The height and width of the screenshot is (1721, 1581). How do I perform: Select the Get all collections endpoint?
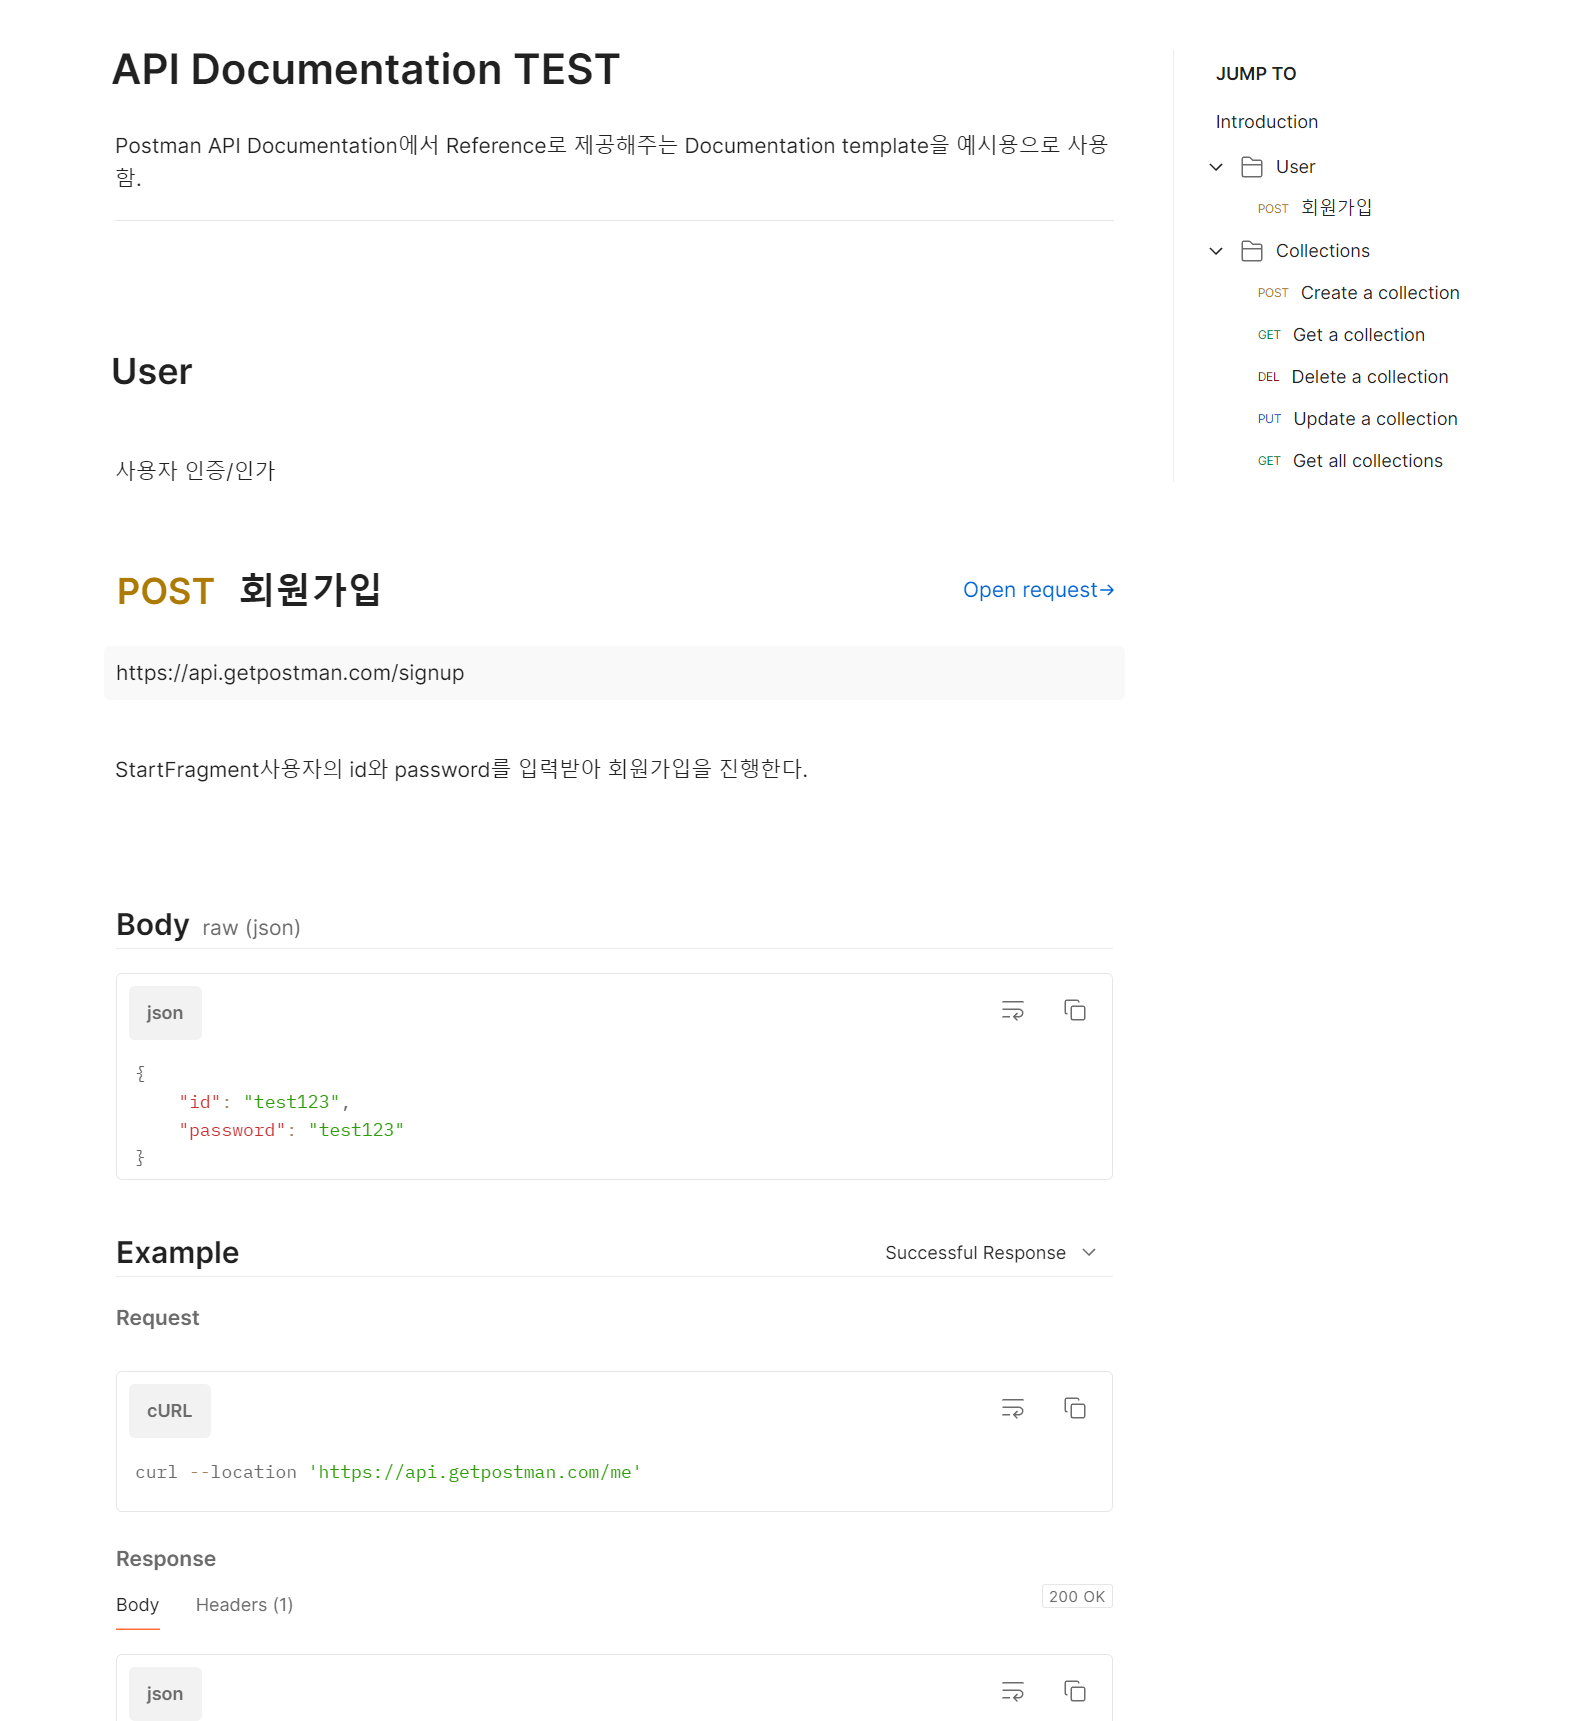[x=1367, y=460]
